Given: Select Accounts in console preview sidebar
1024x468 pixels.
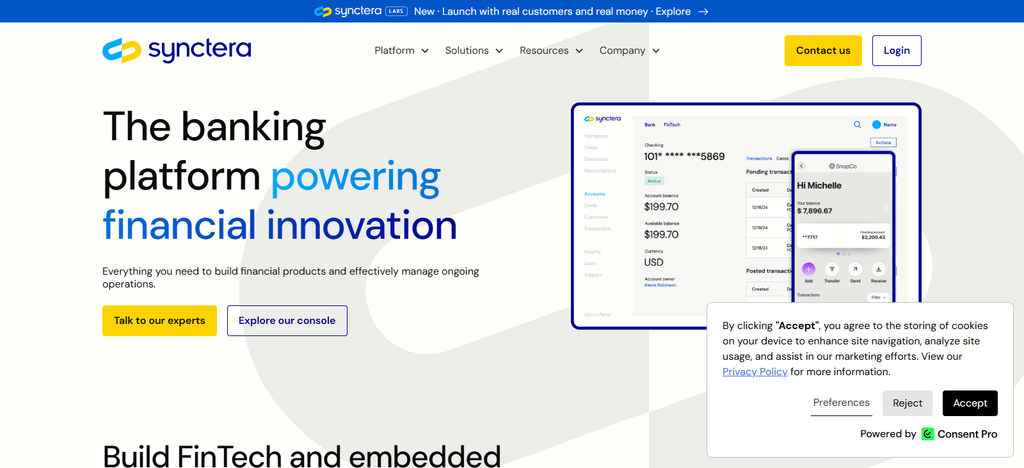Looking at the screenshot, I should click(x=594, y=194).
